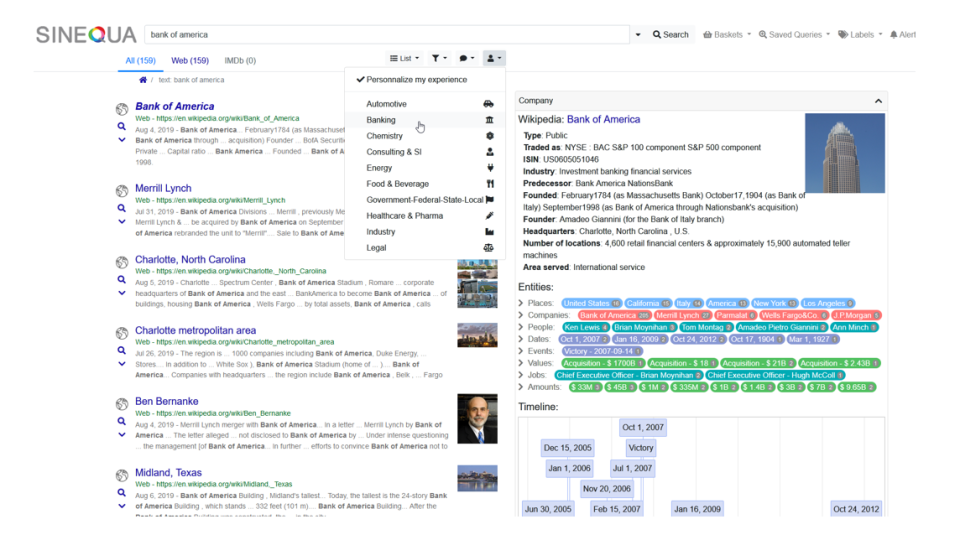Select Healthcare & Pharma menu entry
This screenshot has width=960, height=540.
(425, 216)
